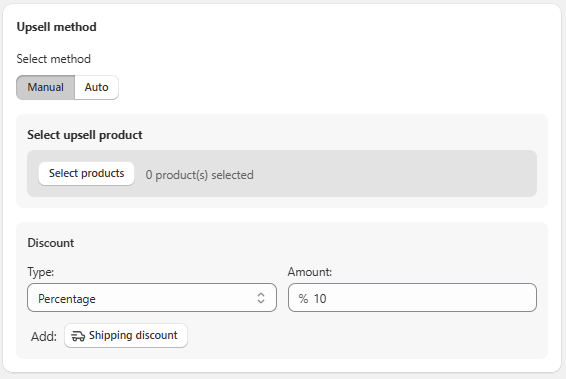This screenshot has height=379, width=566.
Task: Click the '0 product(s) selected' text
Action: pos(200,175)
